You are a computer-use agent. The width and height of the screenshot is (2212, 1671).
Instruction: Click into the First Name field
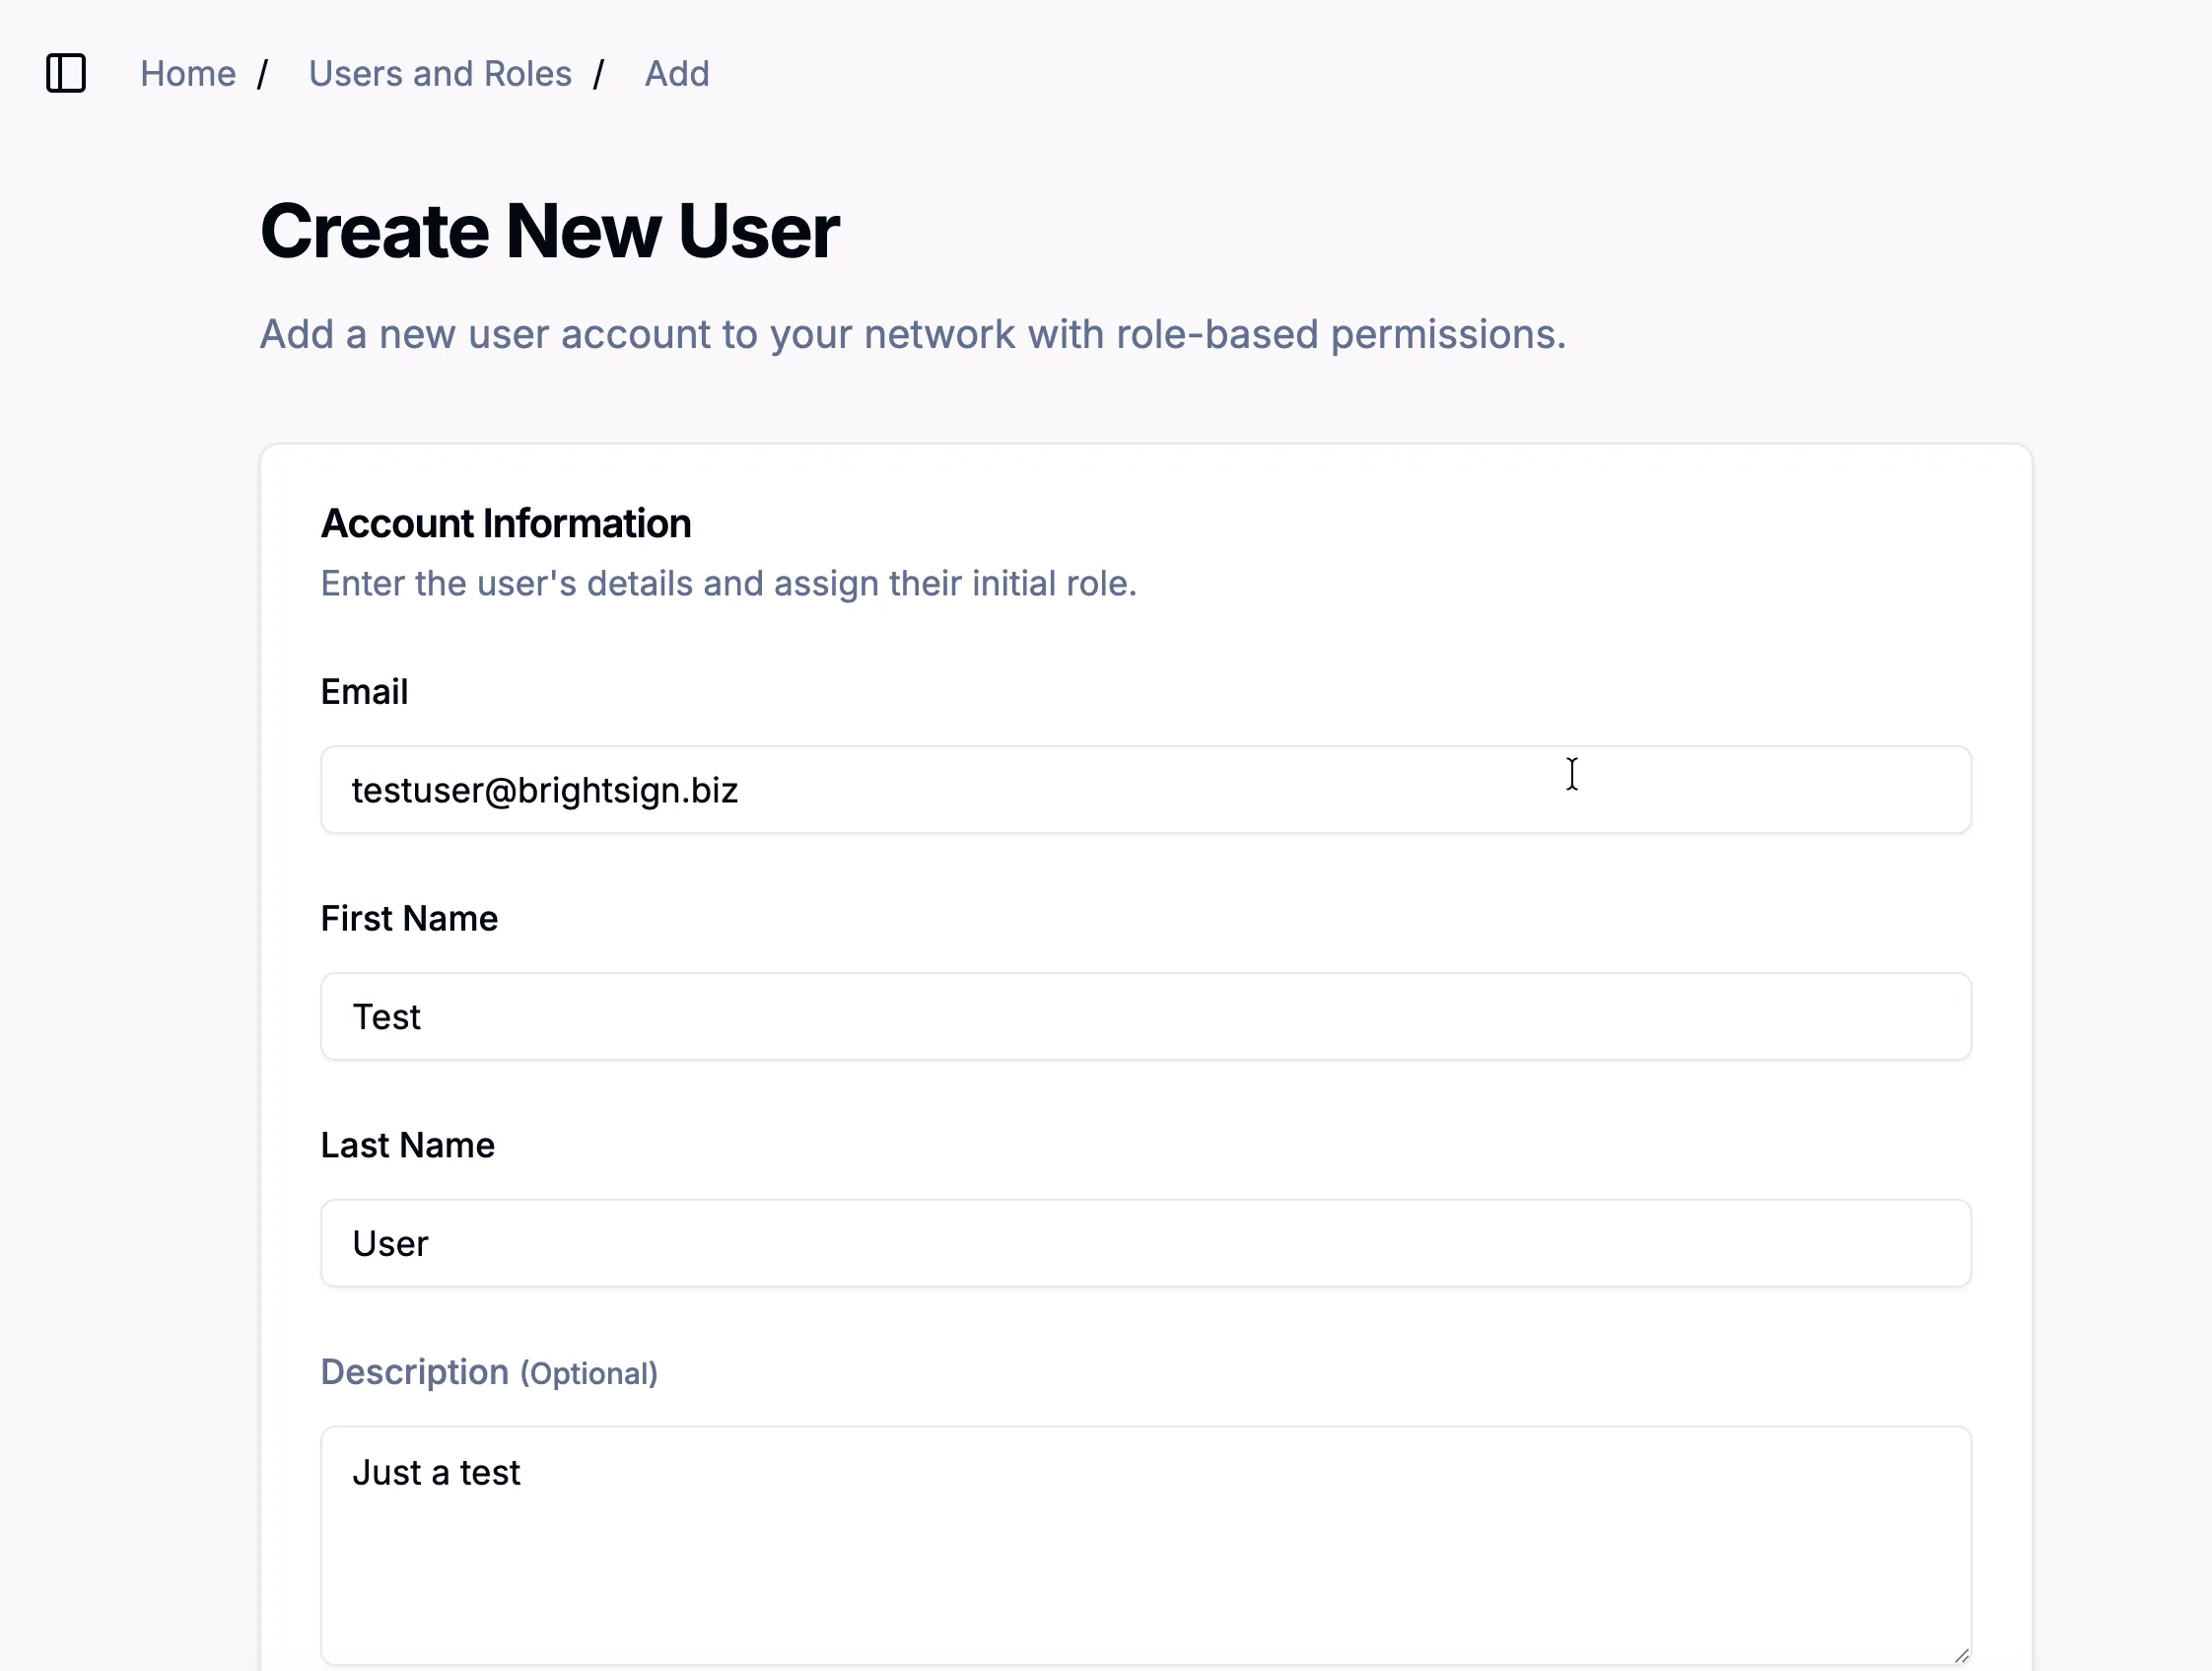[x=1146, y=1016]
